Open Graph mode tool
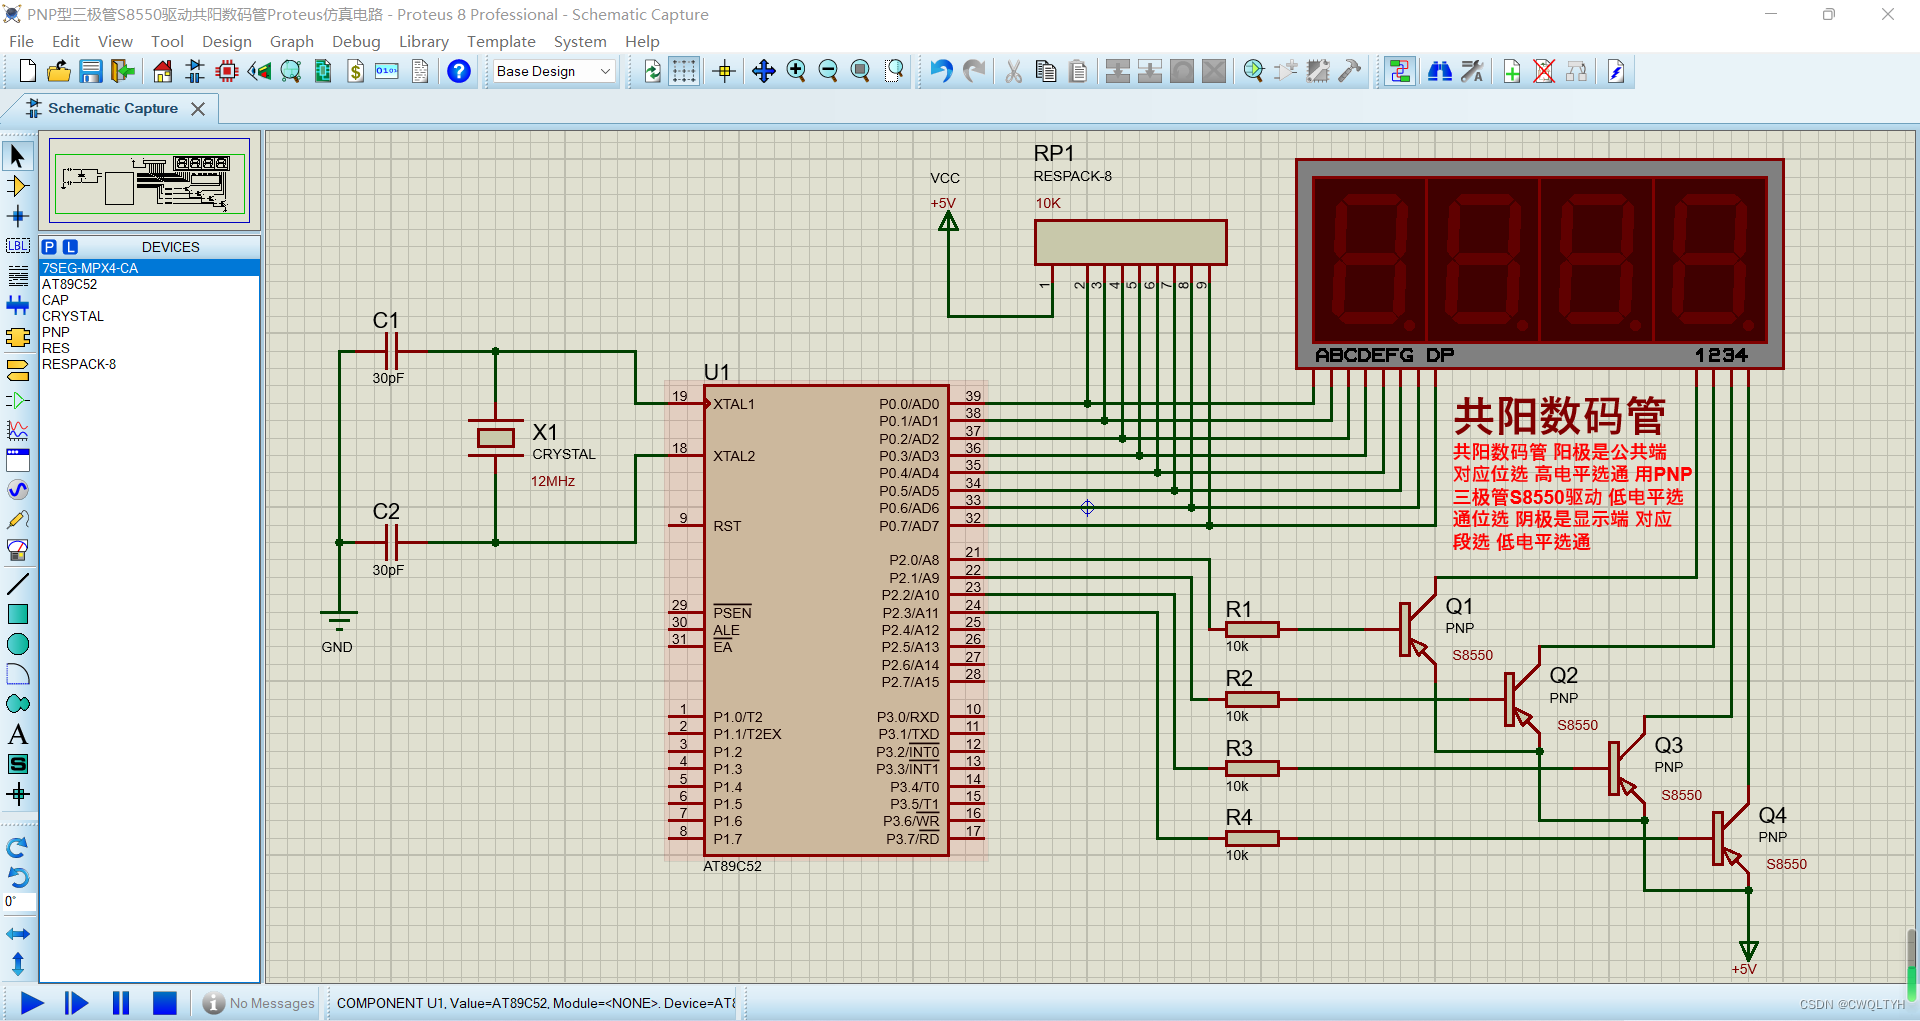The width and height of the screenshot is (1920, 1021). (x=17, y=430)
